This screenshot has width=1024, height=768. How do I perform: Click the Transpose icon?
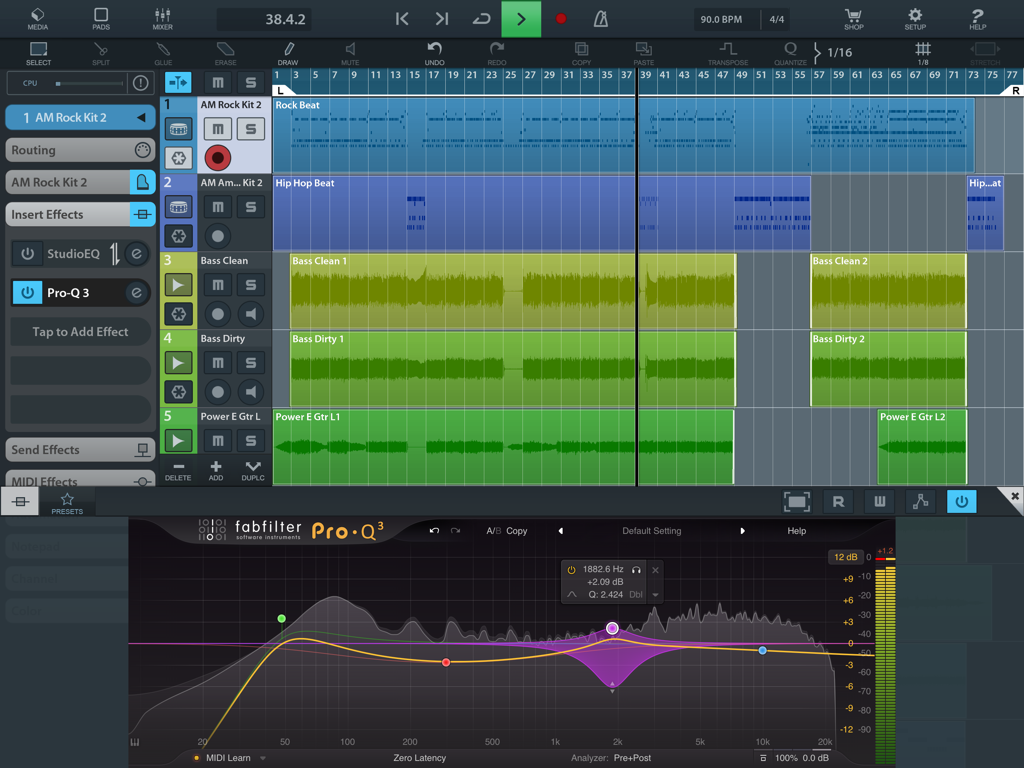728,52
